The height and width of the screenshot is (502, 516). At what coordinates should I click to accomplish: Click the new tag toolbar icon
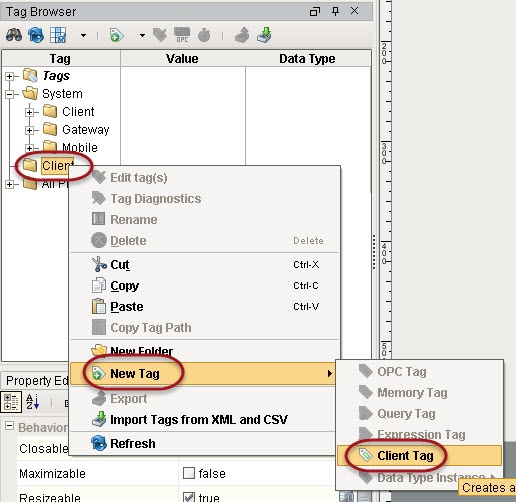117,35
